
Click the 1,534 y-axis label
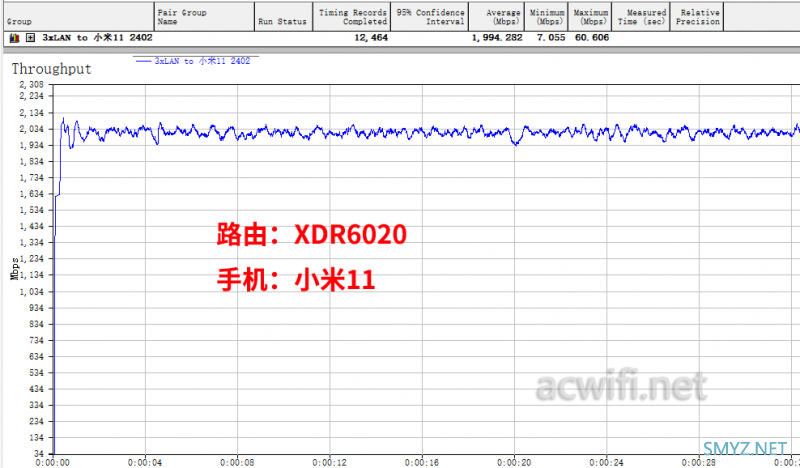coord(32,210)
